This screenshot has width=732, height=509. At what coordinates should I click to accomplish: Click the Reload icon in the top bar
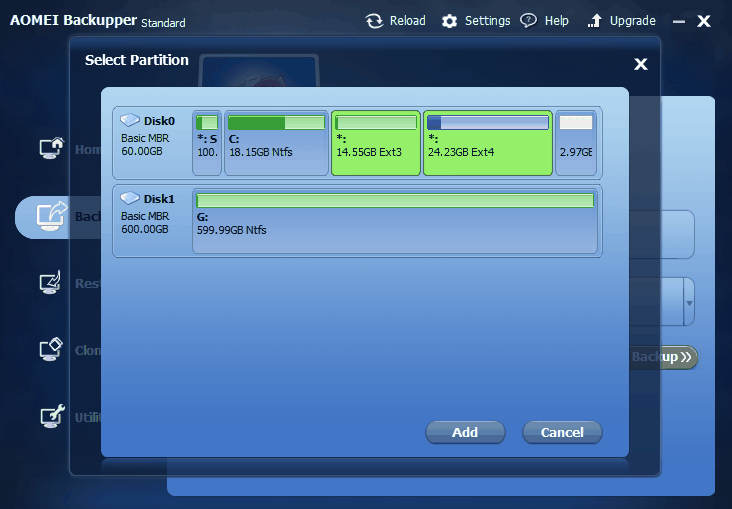click(x=374, y=21)
